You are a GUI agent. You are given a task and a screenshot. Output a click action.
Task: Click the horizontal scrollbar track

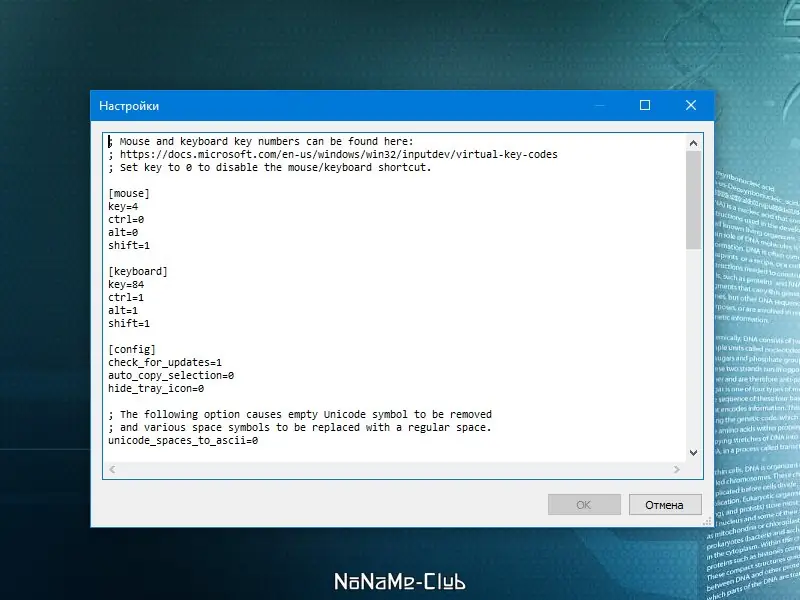394,469
